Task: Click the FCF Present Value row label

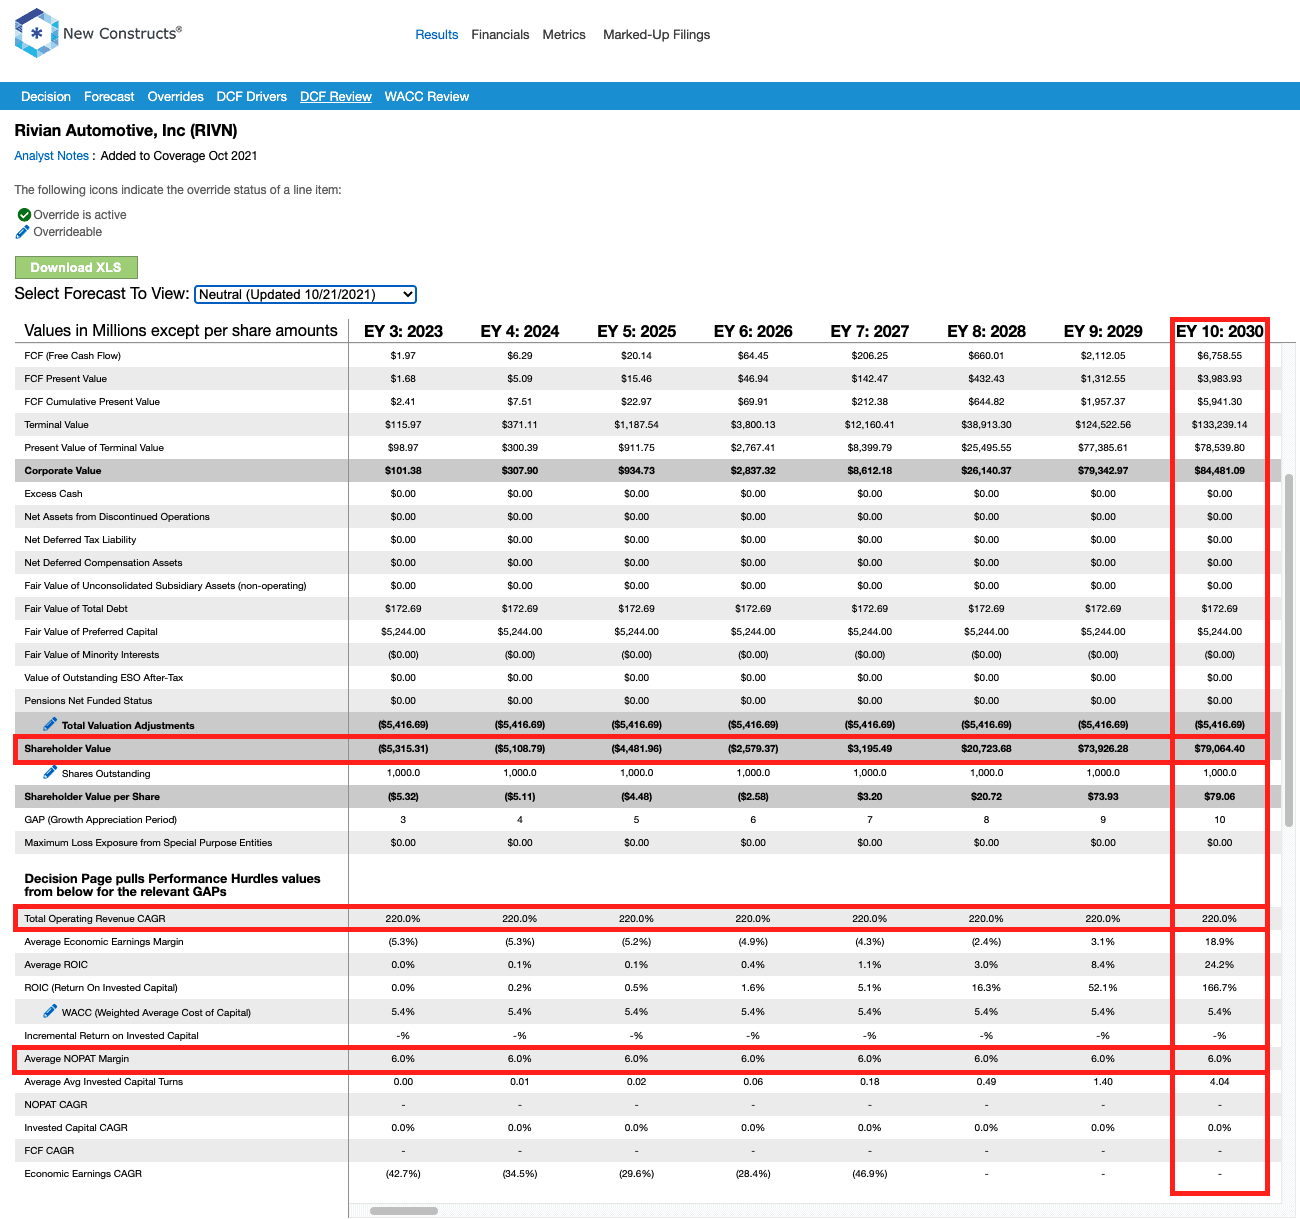Action: click(66, 379)
